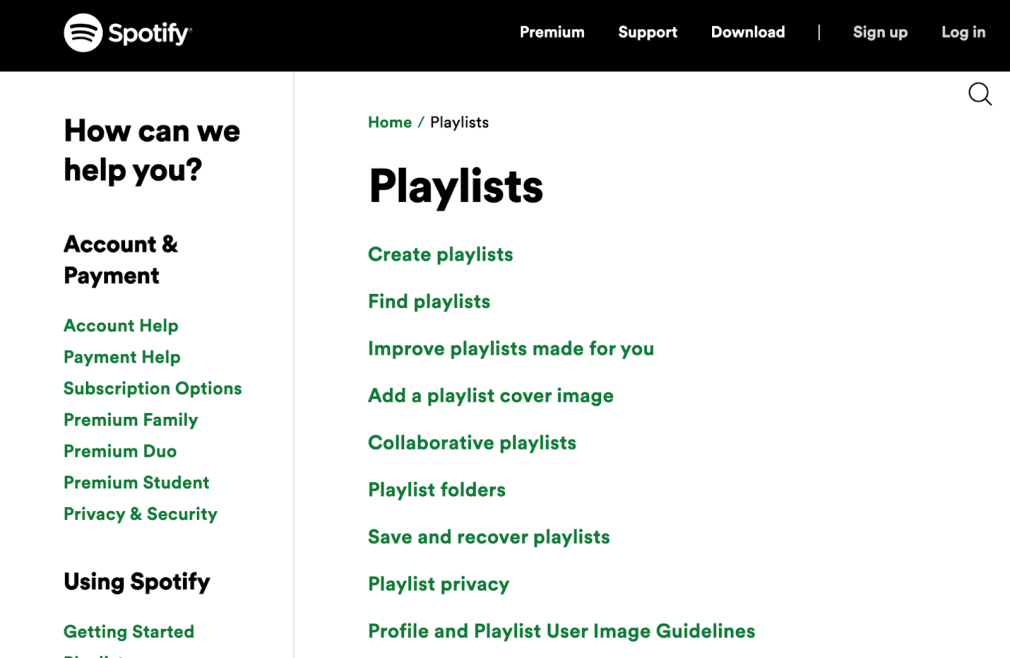Open Profile and Playlist User Image Guidelines
The height and width of the screenshot is (658, 1010).
coord(562,630)
